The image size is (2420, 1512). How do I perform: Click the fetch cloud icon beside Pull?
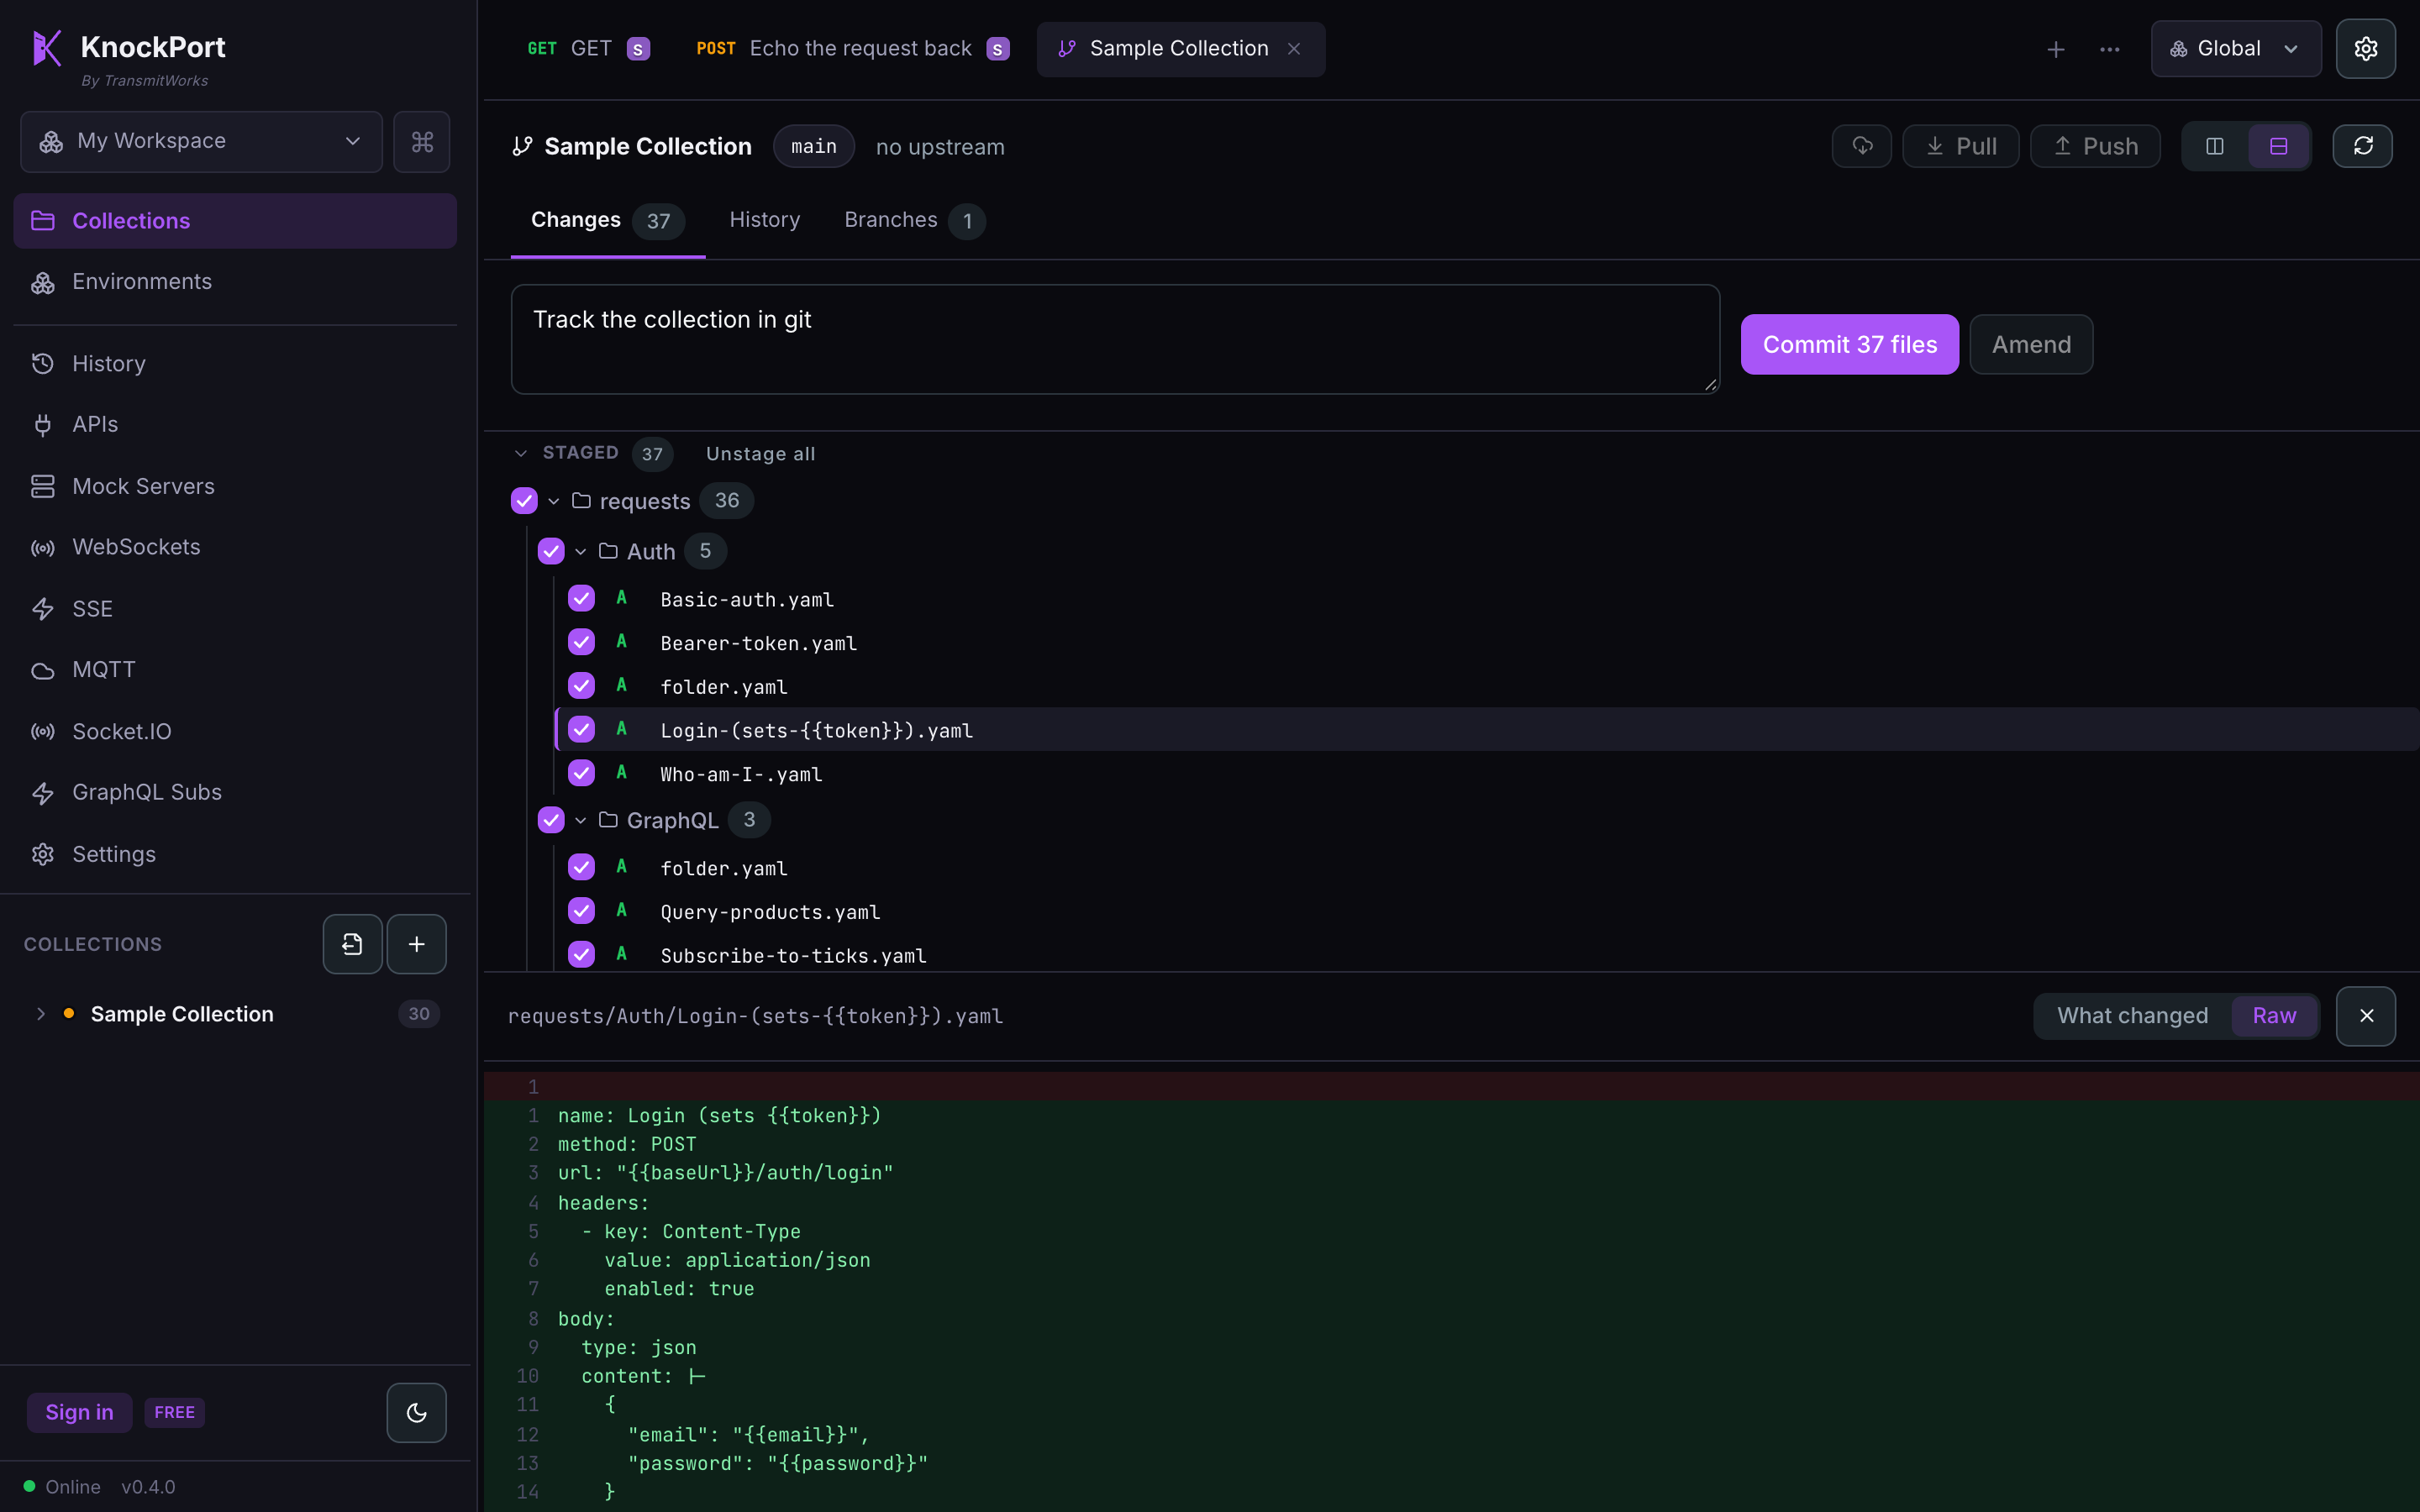pyautogui.click(x=1862, y=146)
